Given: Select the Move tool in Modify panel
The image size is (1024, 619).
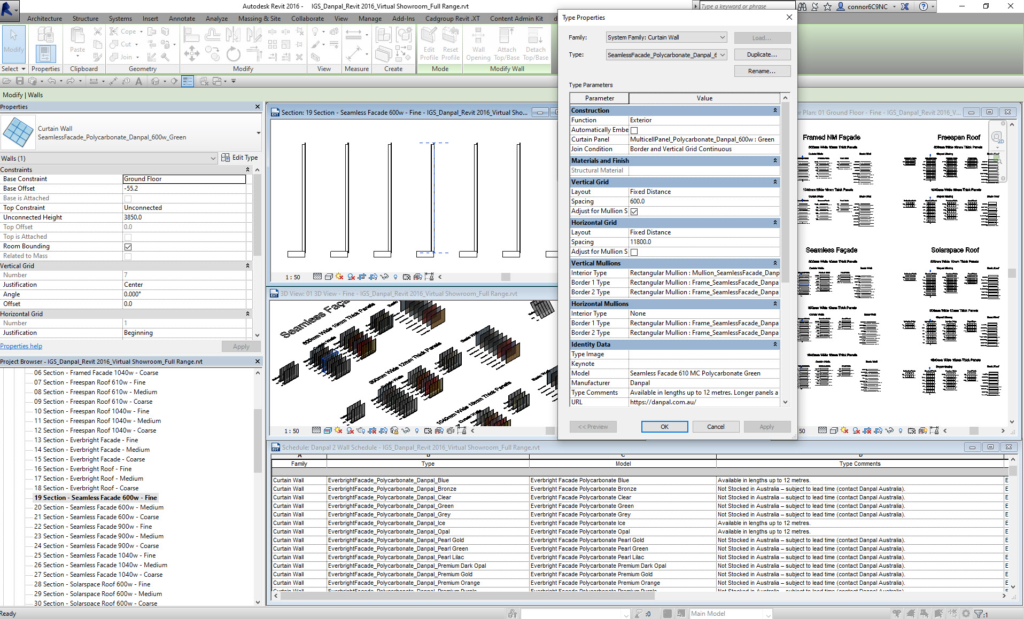Looking at the screenshot, I should (191, 54).
